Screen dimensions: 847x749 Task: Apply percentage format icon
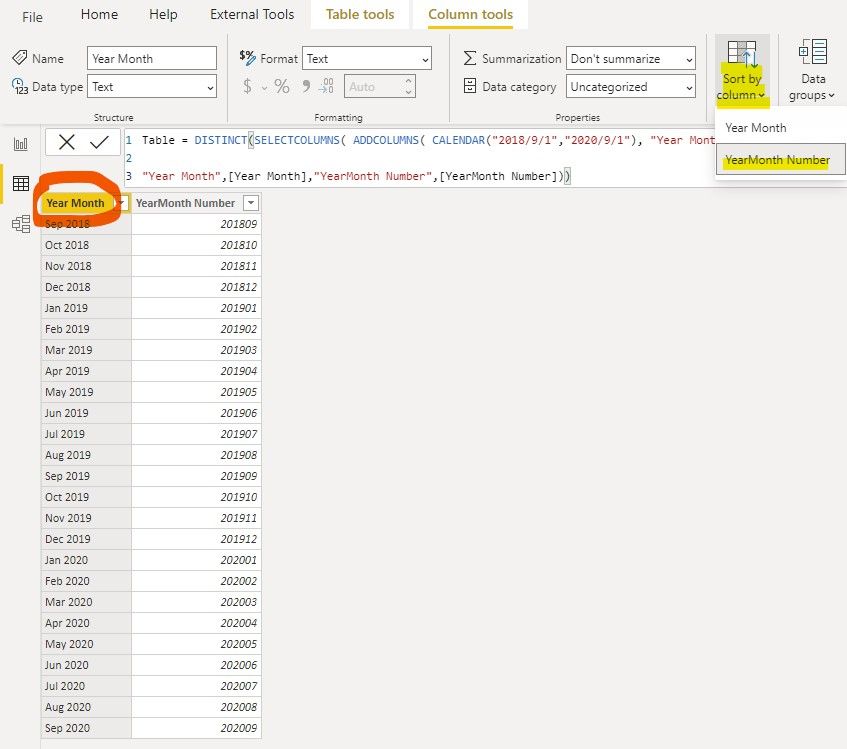pos(281,86)
